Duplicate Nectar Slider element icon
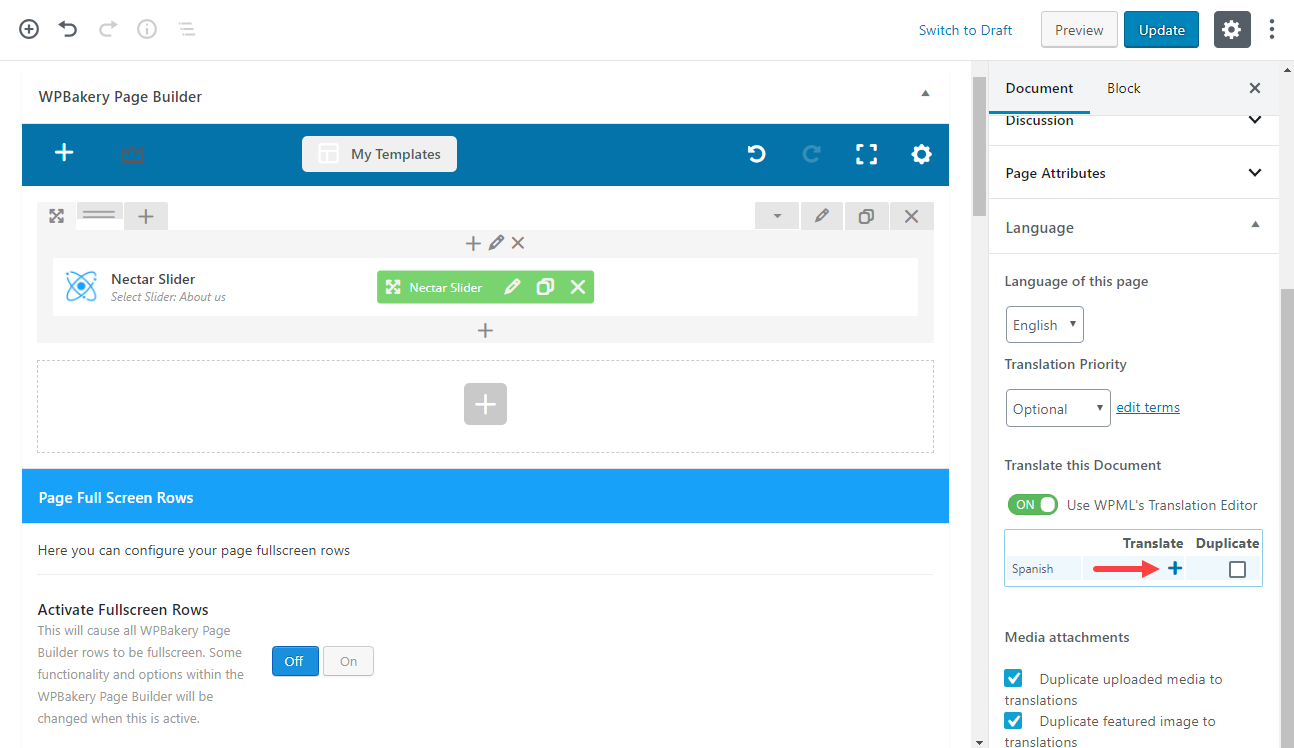 pyautogui.click(x=545, y=287)
